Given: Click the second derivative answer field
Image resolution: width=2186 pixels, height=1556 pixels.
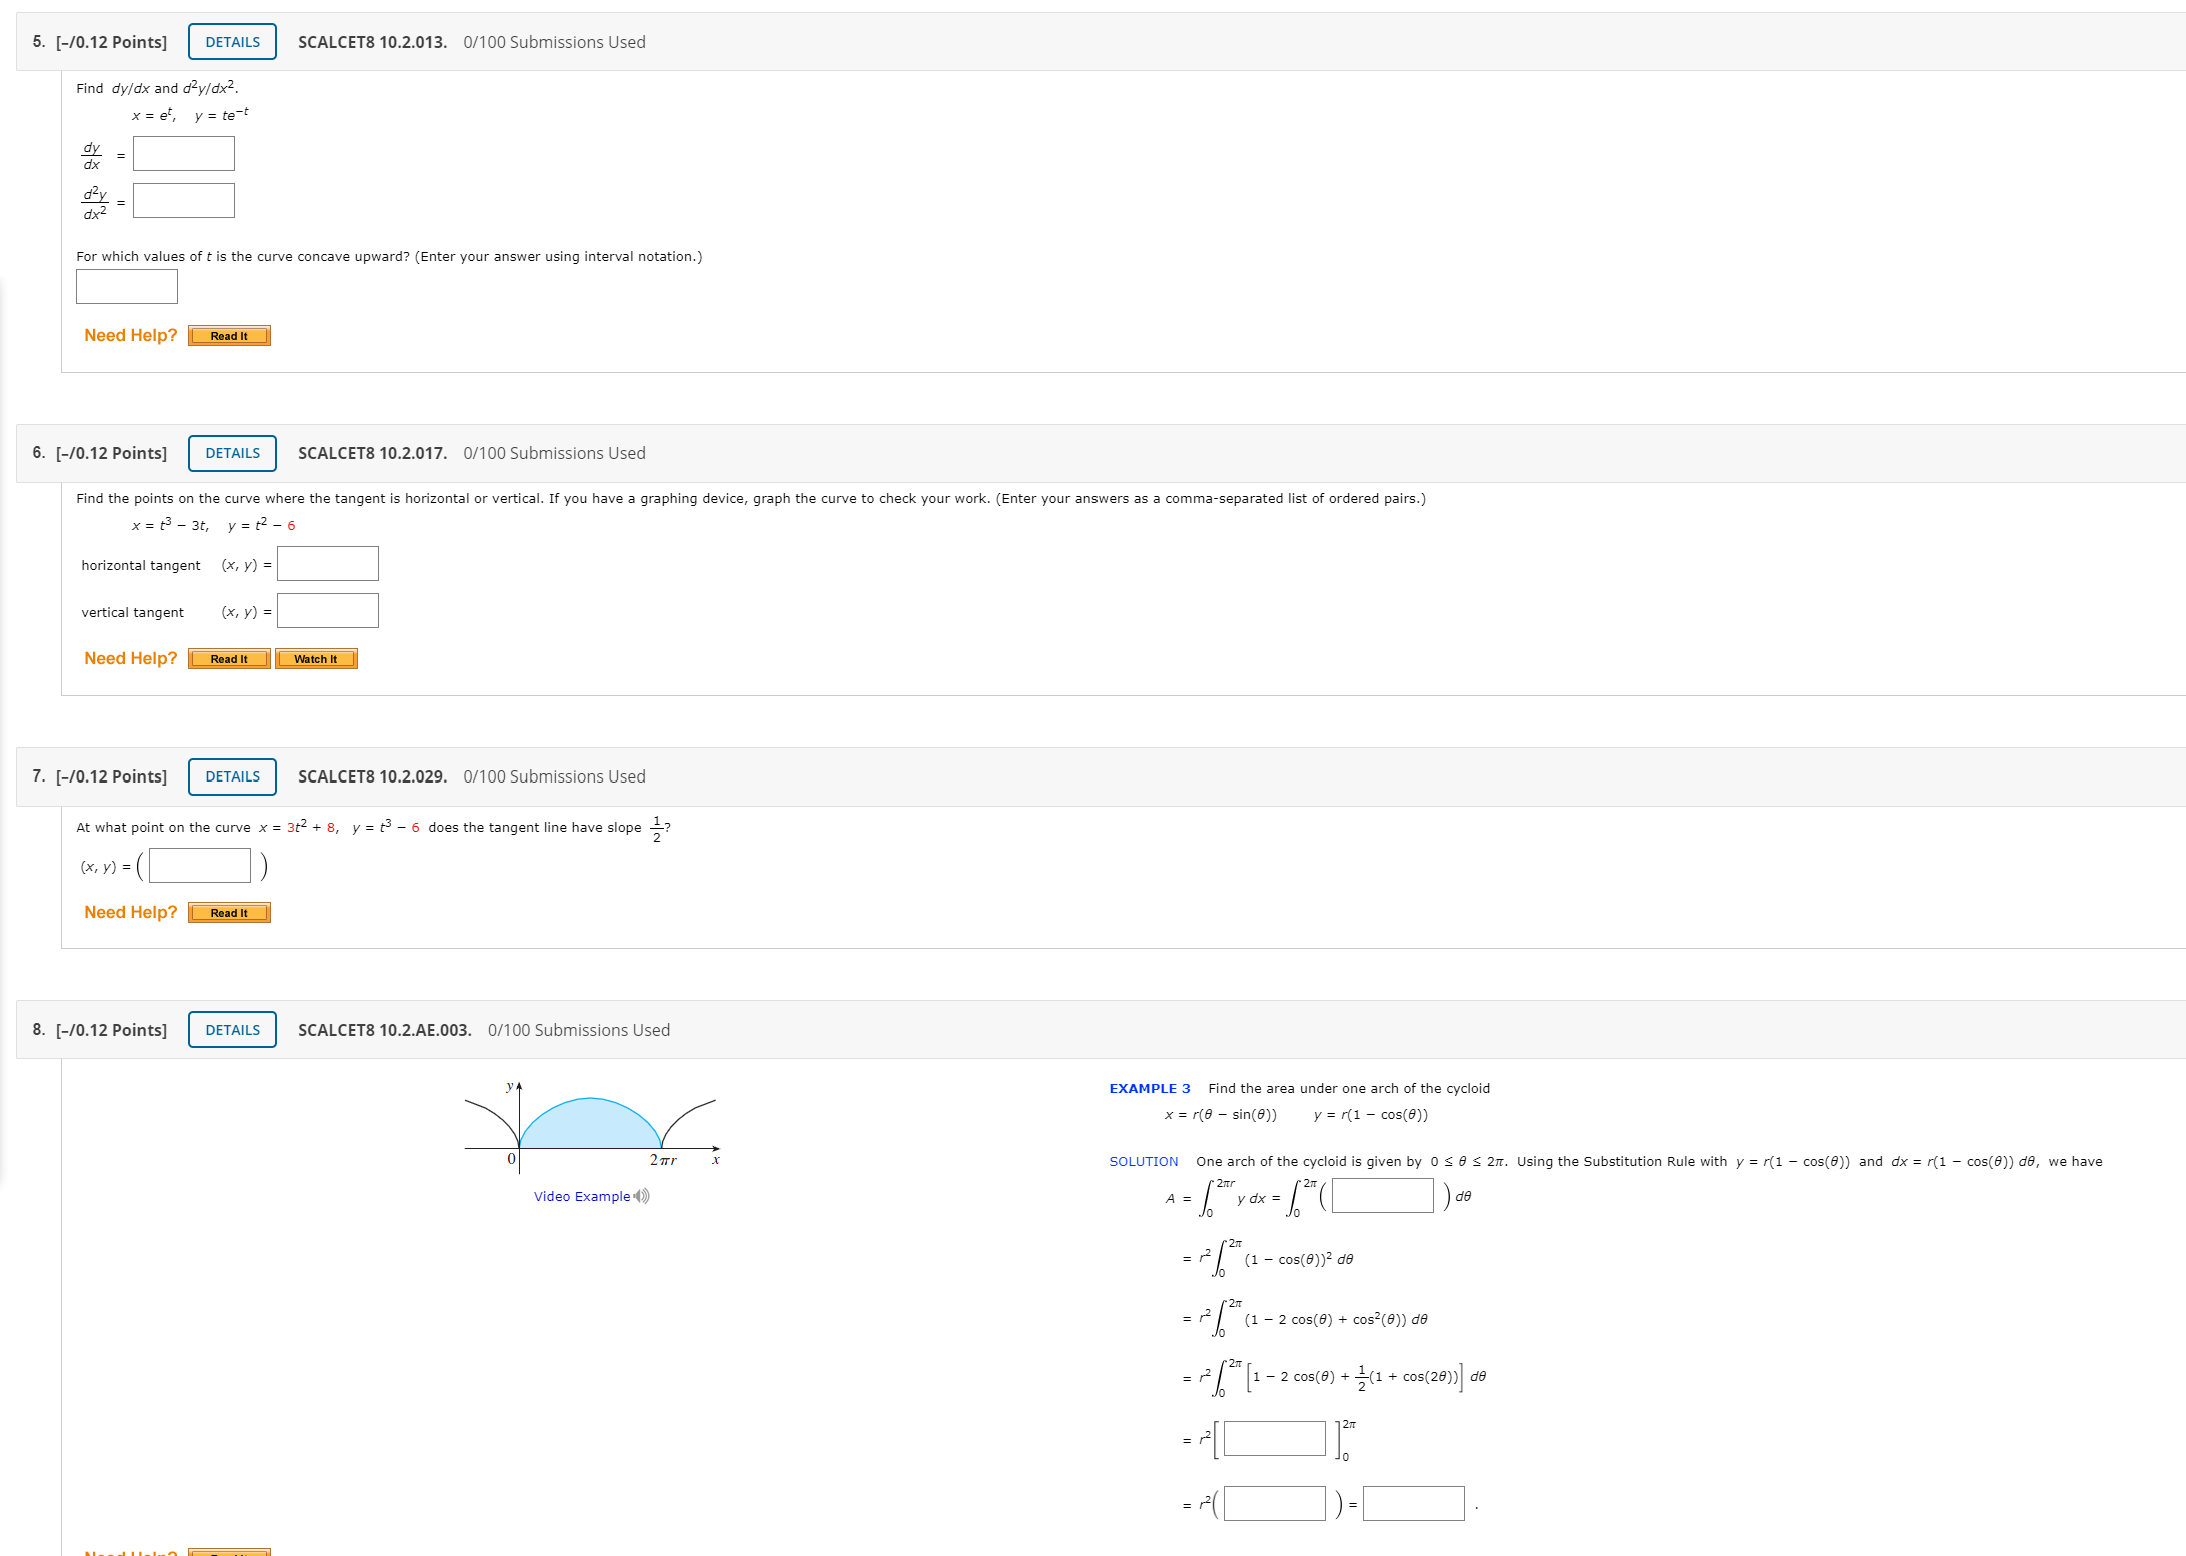Looking at the screenshot, I should [184, 201].
